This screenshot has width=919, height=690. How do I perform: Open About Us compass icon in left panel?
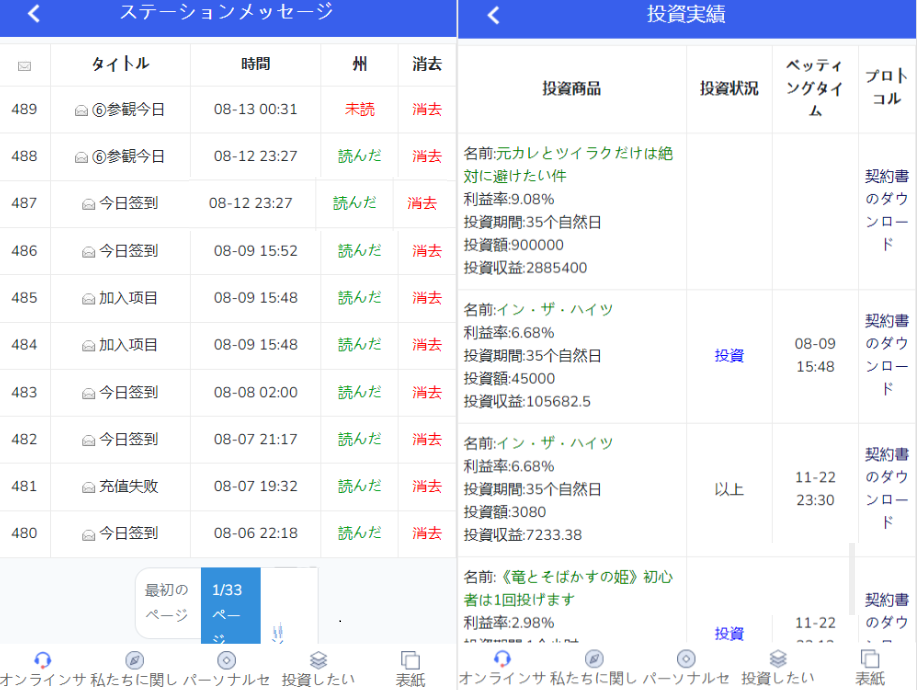[134, 660]
